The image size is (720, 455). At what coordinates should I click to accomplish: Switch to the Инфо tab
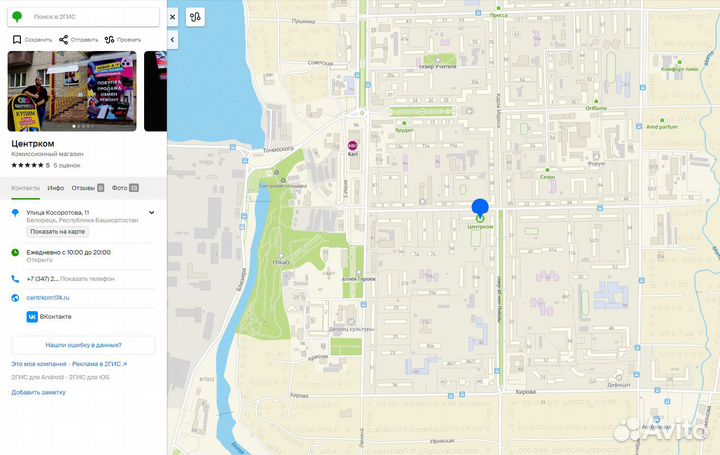(x=56, y=187)
